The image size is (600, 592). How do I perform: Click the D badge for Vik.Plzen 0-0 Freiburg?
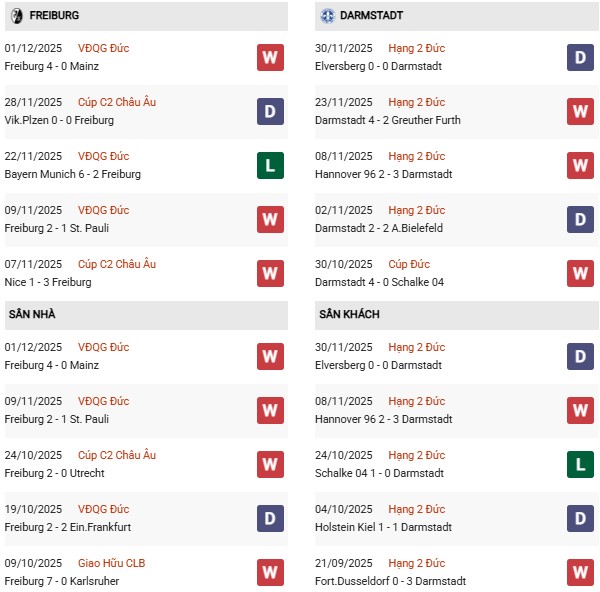pos(269,111)
